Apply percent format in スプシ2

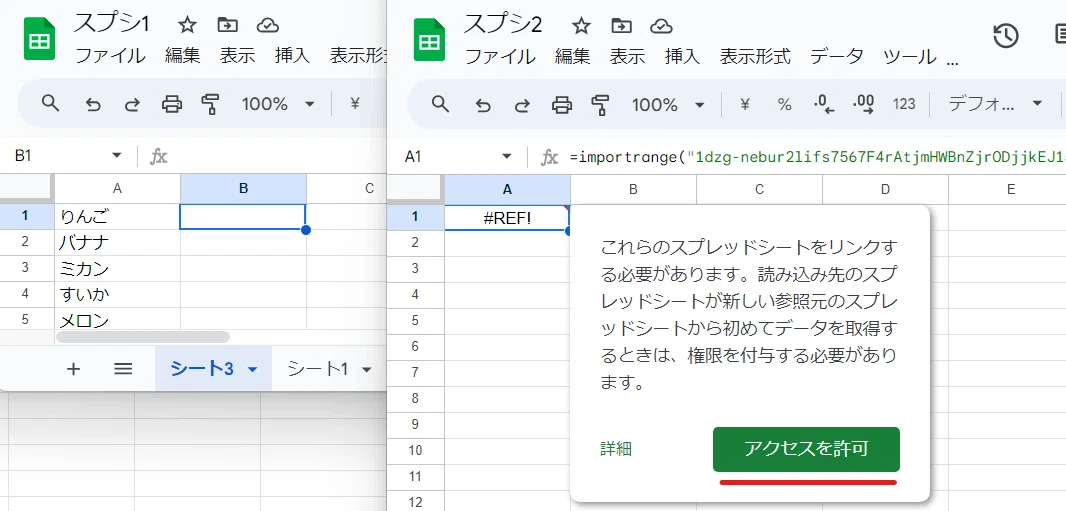point(785,105)
